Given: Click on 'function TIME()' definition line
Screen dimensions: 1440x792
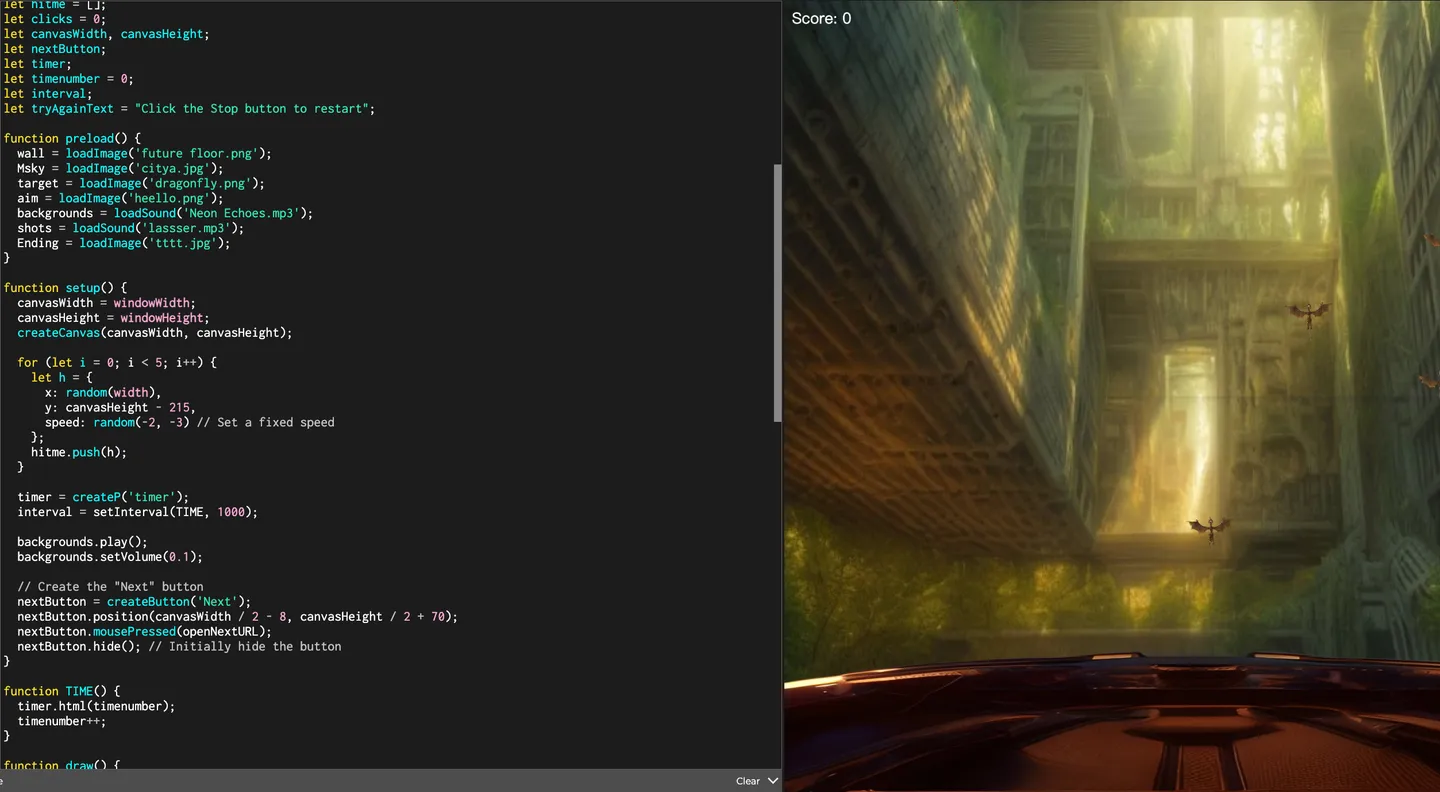Looking at the screenshot, I should pyautogui.click(x=62, y=691).
